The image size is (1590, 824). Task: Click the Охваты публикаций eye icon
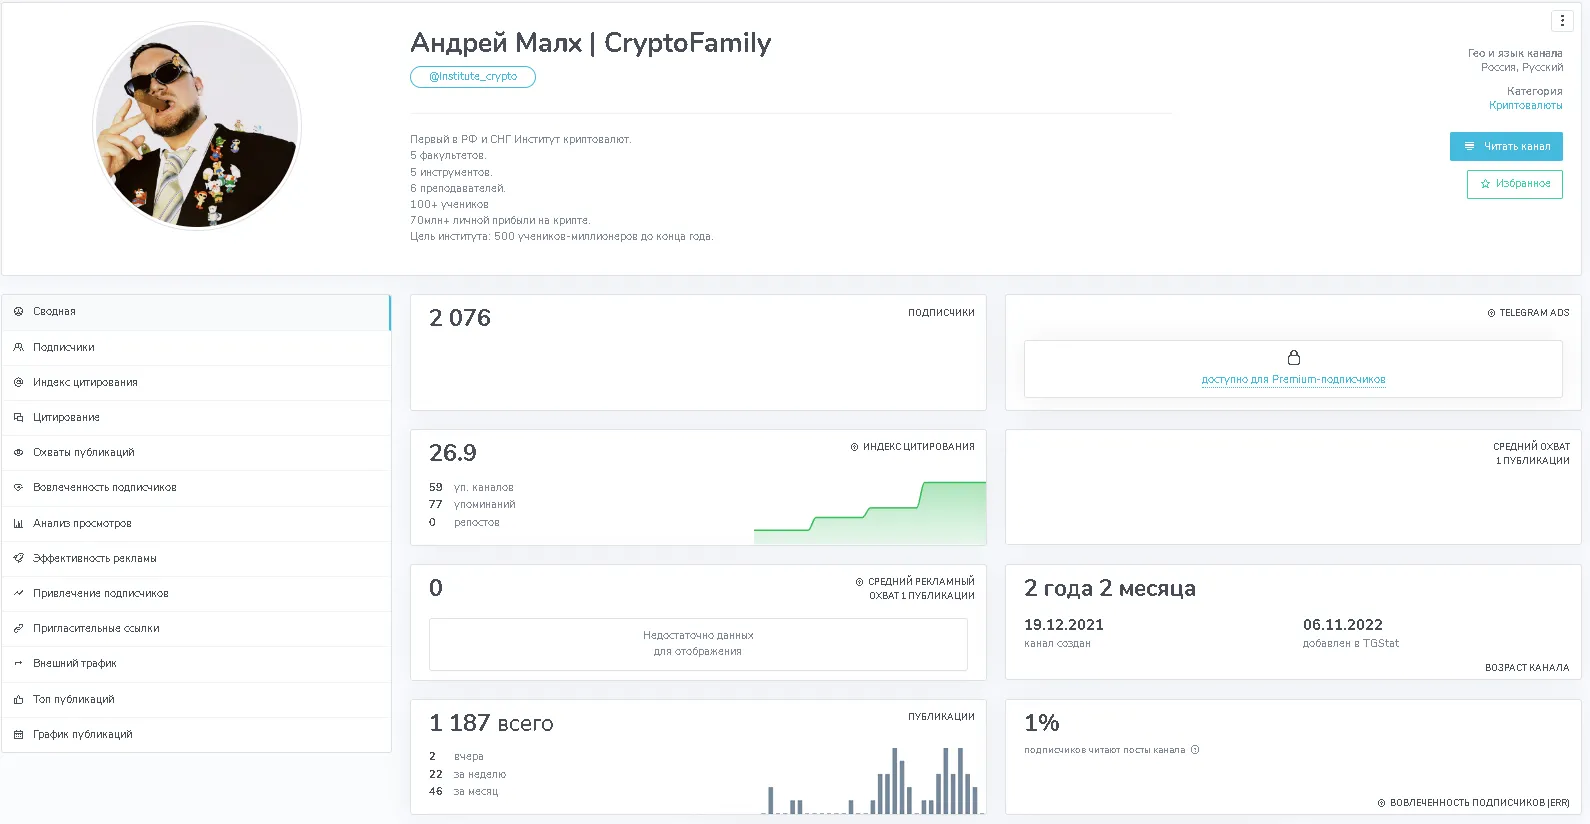[x=18, y=452]
